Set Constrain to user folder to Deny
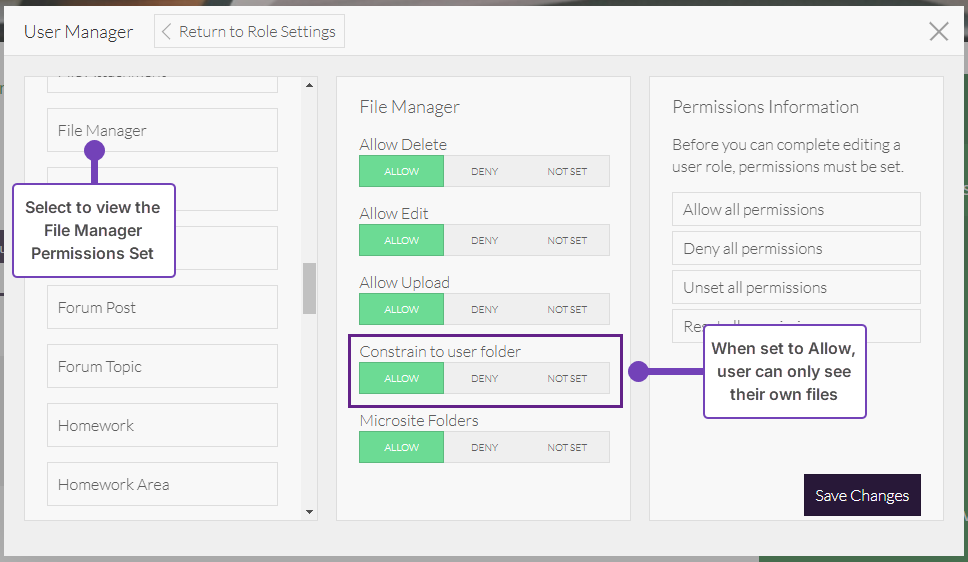This screenshot has height=562, width=968. pyautogui.click(x=484, y=378)
